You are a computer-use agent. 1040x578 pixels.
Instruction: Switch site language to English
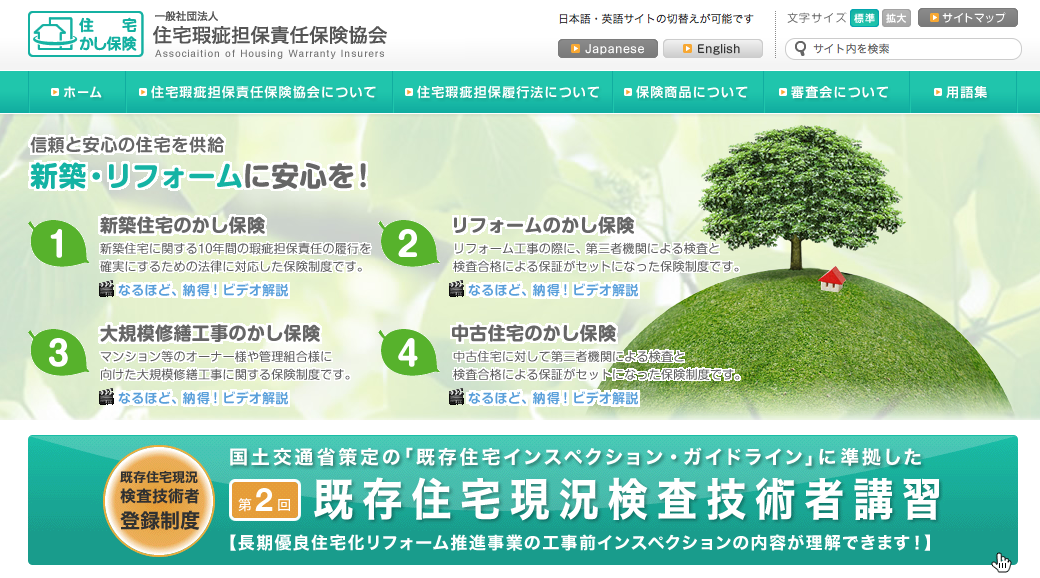pyautogui.click(x=712, y=49)
